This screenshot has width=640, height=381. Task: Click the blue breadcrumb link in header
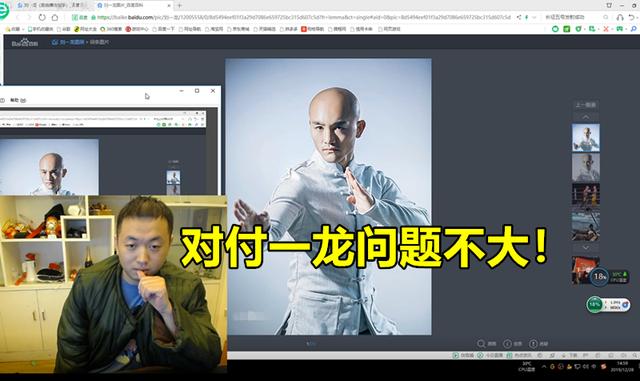tap(68, 42)
